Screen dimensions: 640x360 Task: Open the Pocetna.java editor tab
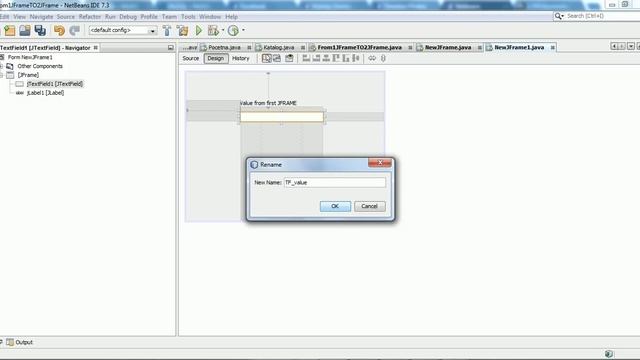[x=224, y=48]
